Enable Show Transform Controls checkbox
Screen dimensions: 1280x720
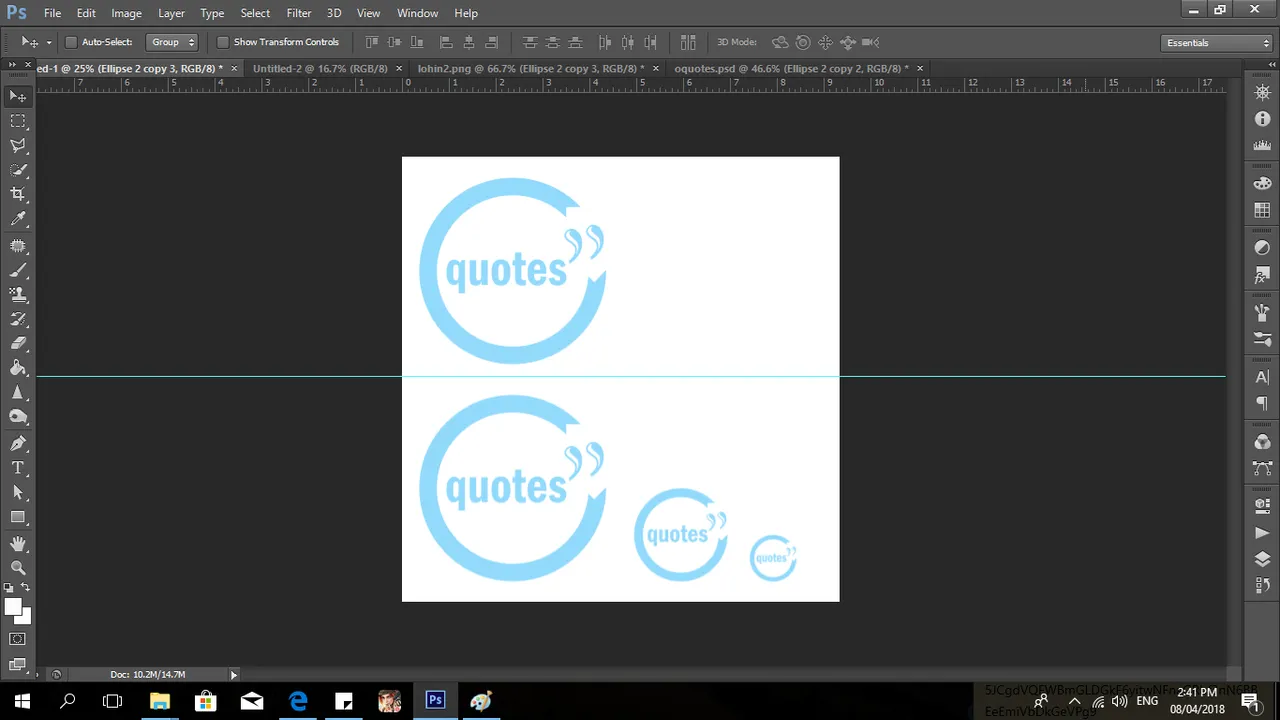point(223,42)
